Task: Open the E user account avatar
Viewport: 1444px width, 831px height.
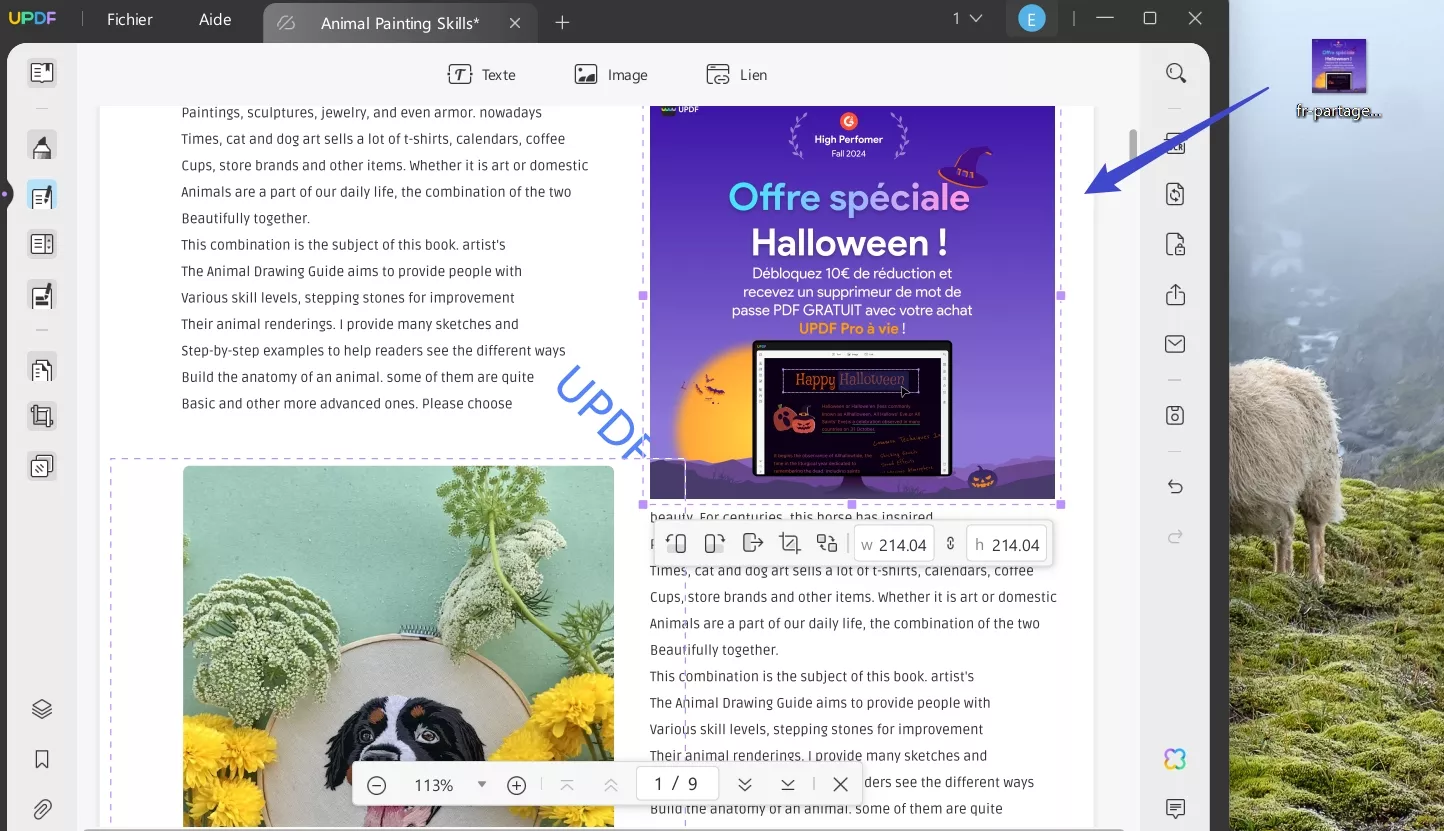Action: click(x=1031, y=18)
